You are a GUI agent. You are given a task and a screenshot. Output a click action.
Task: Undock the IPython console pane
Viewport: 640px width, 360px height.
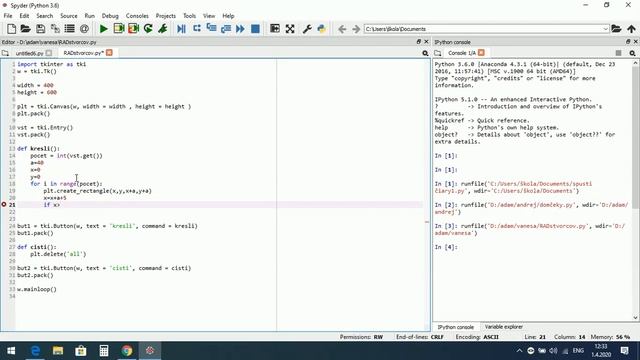point(628,42)
